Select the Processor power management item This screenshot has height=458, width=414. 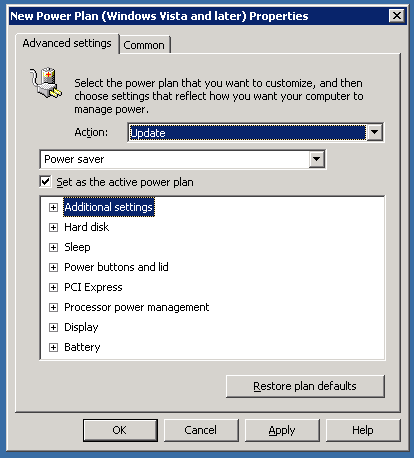137,307
